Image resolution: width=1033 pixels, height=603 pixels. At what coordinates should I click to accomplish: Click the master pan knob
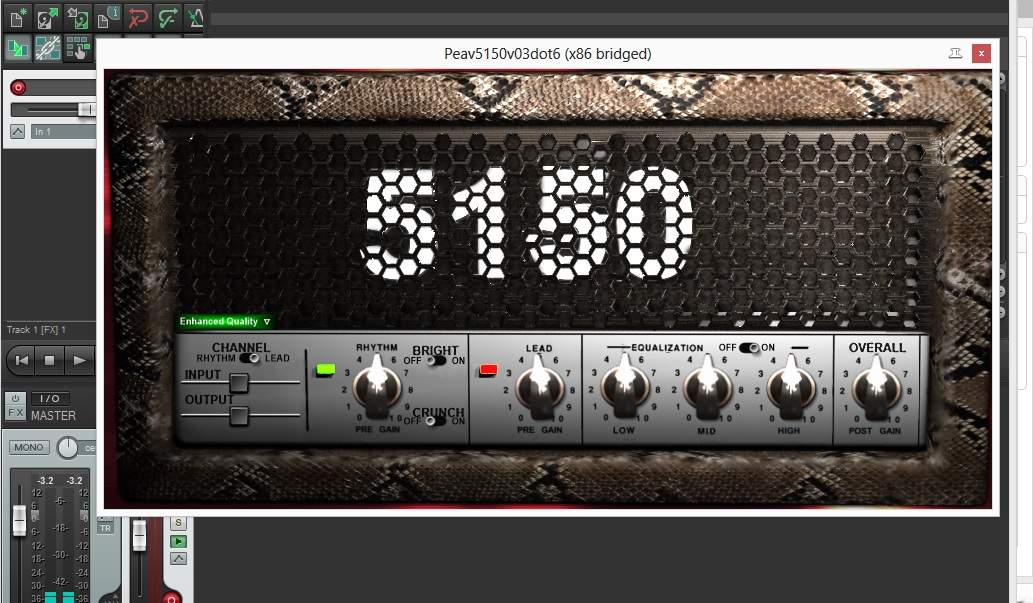pyautogui.click(x=67, y=448)
